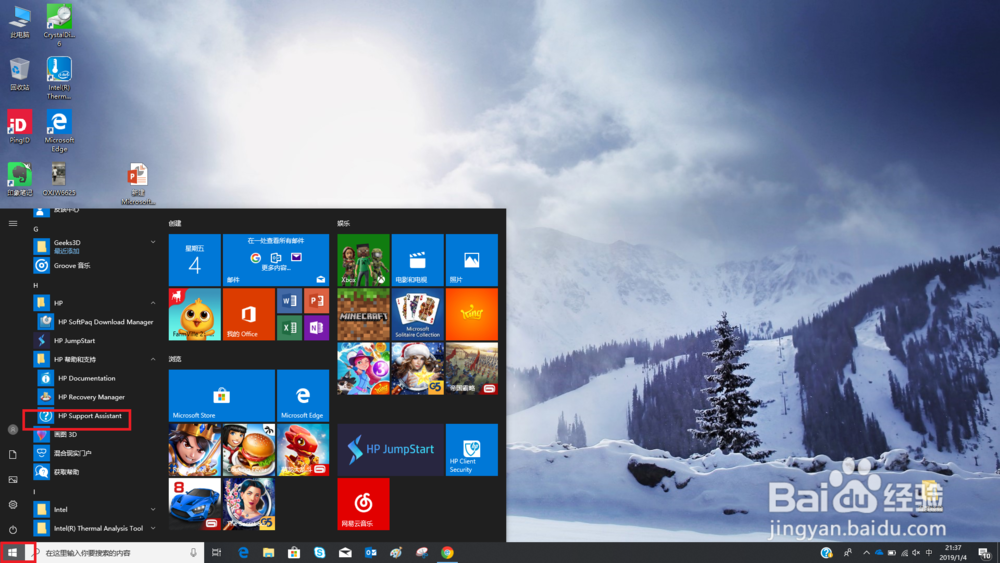1000x563 pixels.
Task: Open the notification center icon
Action: click(x=985, y=553)
